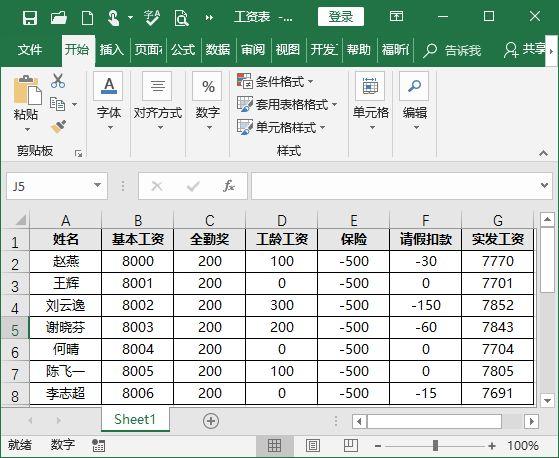Open the Name Box dropdown arrow
559x458 pixels.
[97, 185]
